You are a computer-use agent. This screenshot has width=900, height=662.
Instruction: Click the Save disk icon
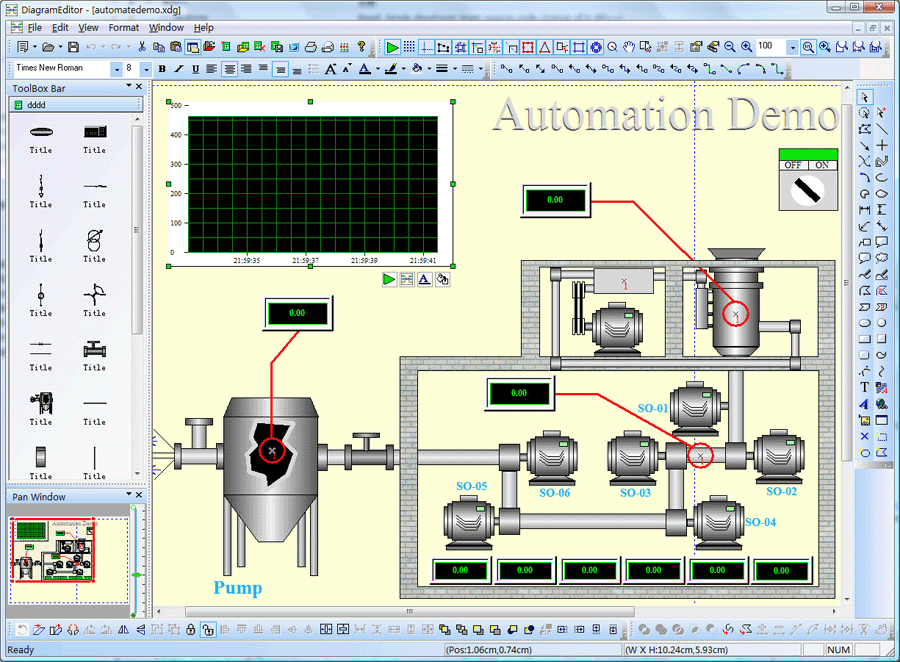(73, 47)
